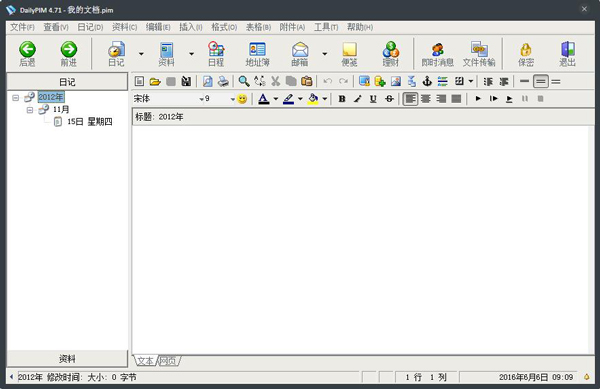Open 即时消息 instant messaging

click(437, 54)
